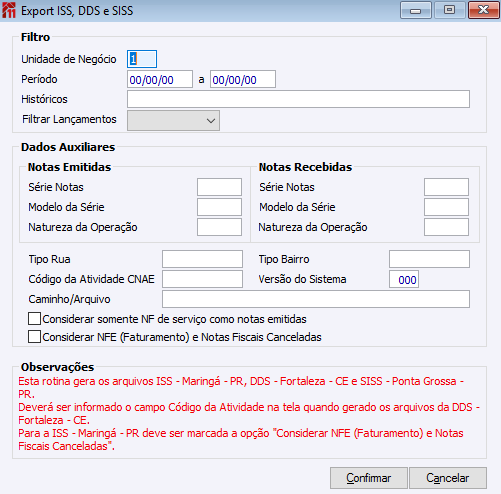Click Modelo da Série field under Notas Emitidas
501x494 pixels.
point(219,207)
